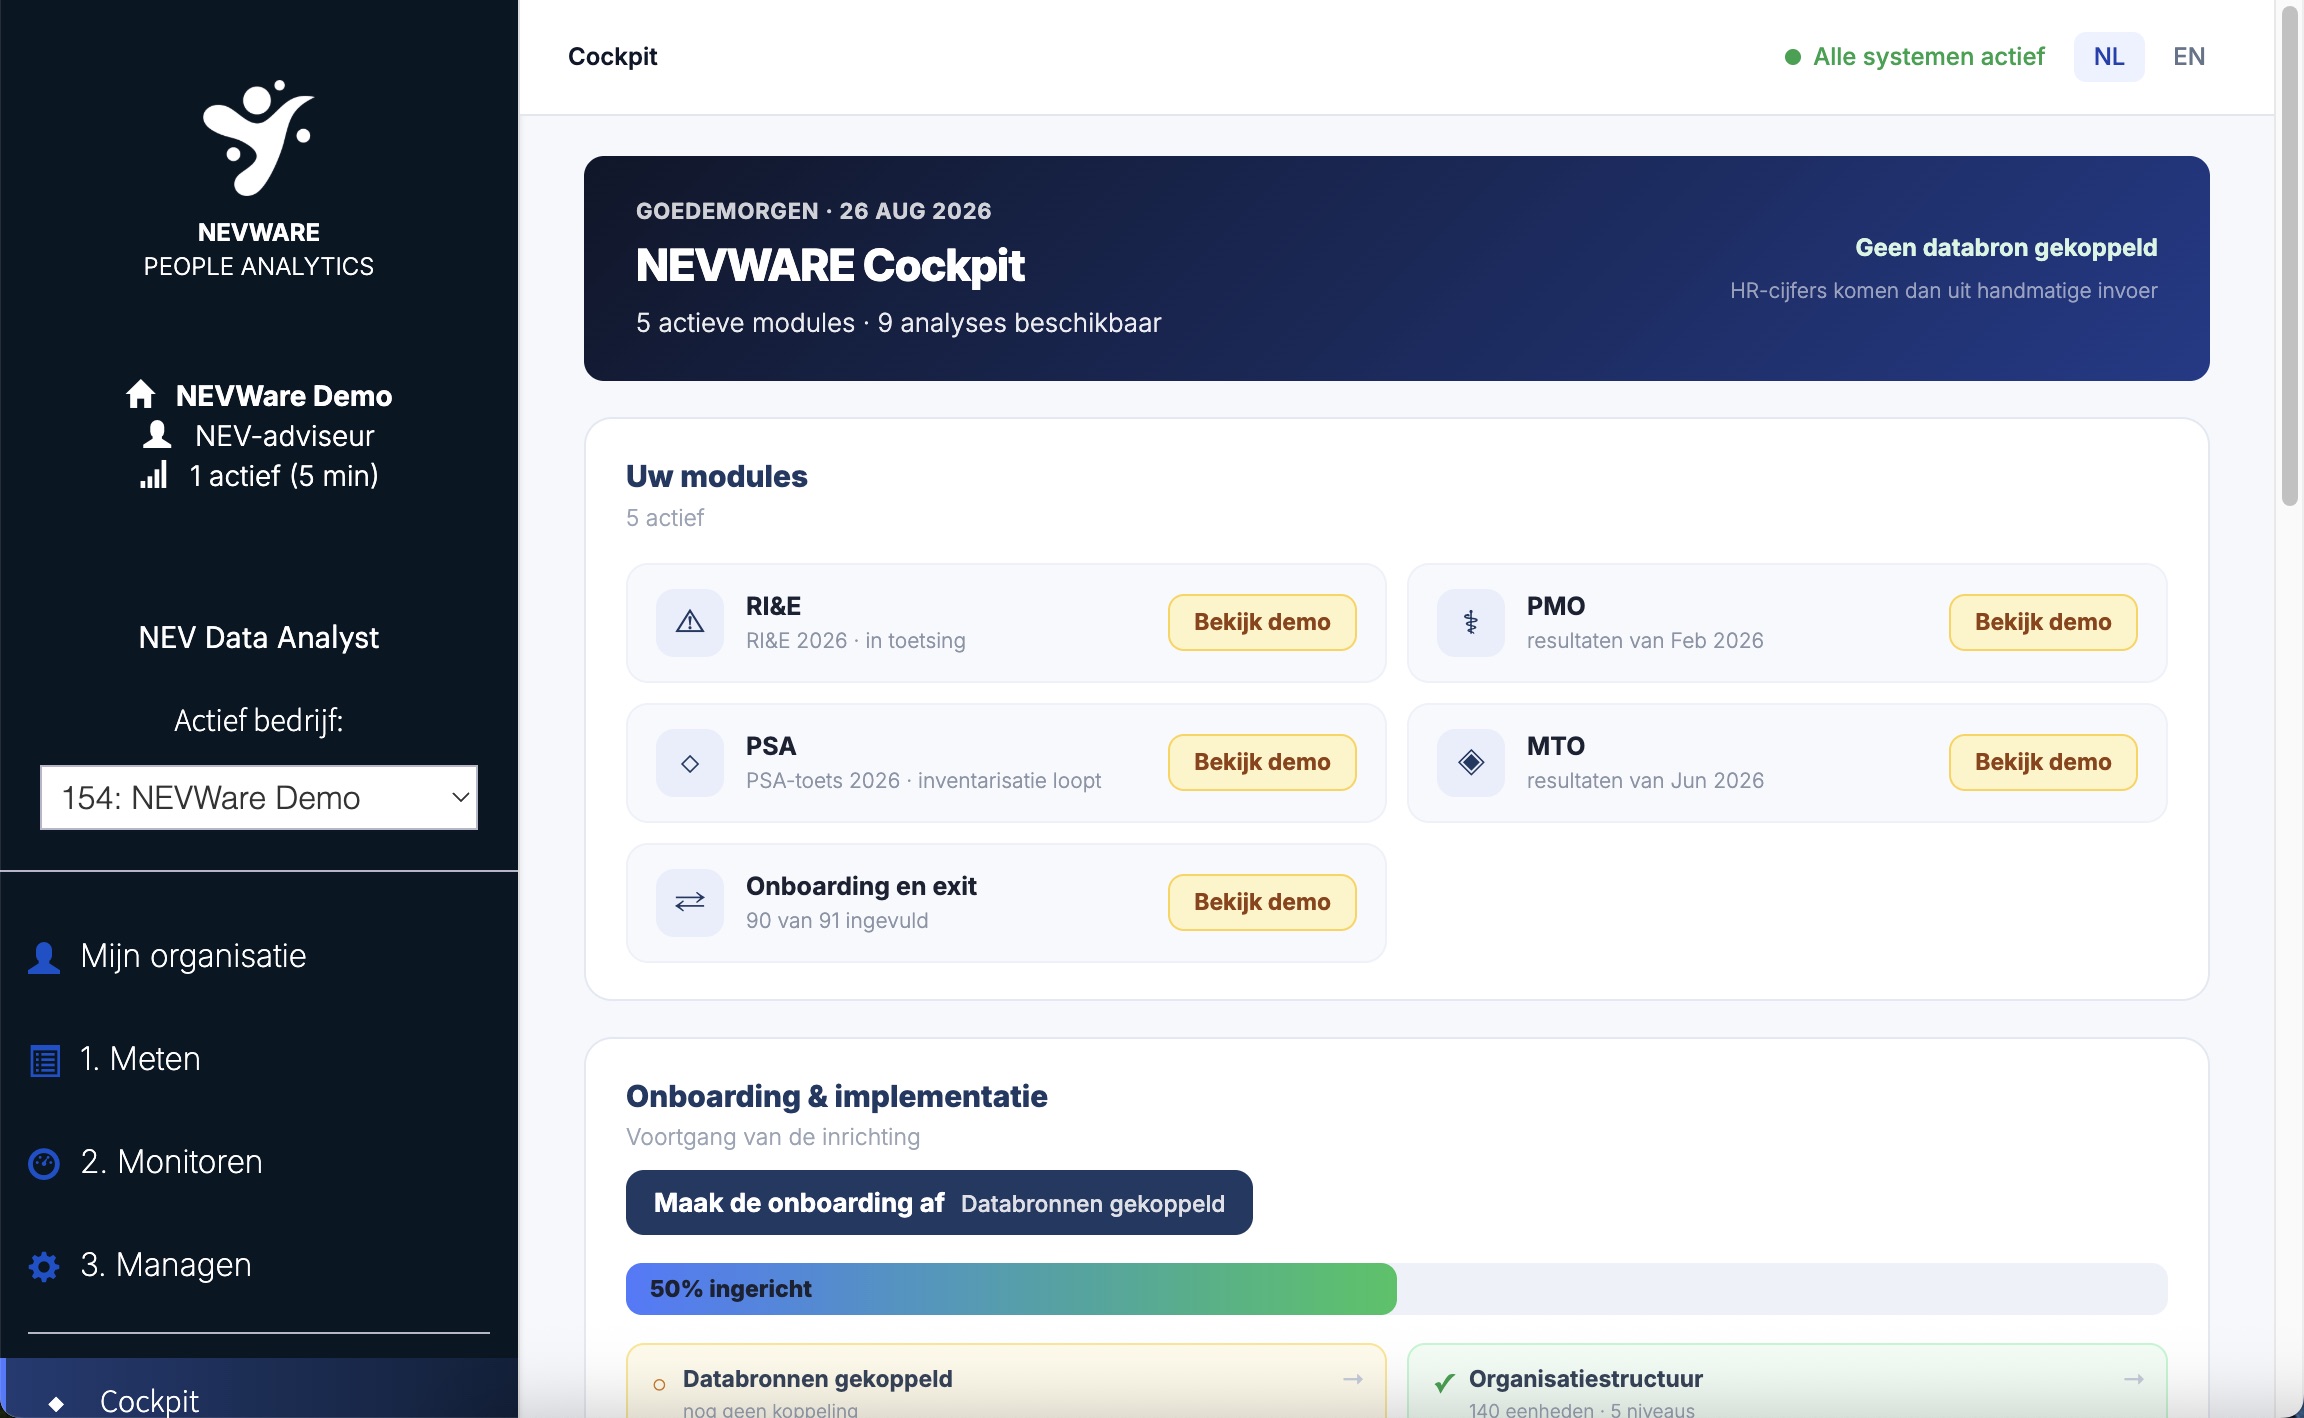Click the list icon for 1. Meten

(x=44, y=1060)
